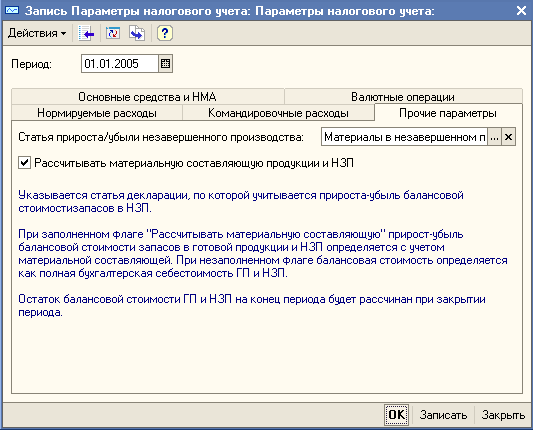Click the Записать button

pyautogui.click(x=443, y=415)
